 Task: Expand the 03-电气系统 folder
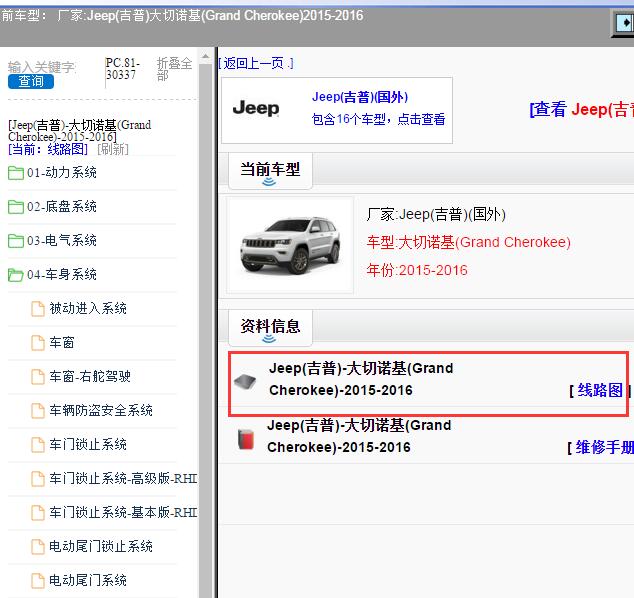[x=61, y=241]
